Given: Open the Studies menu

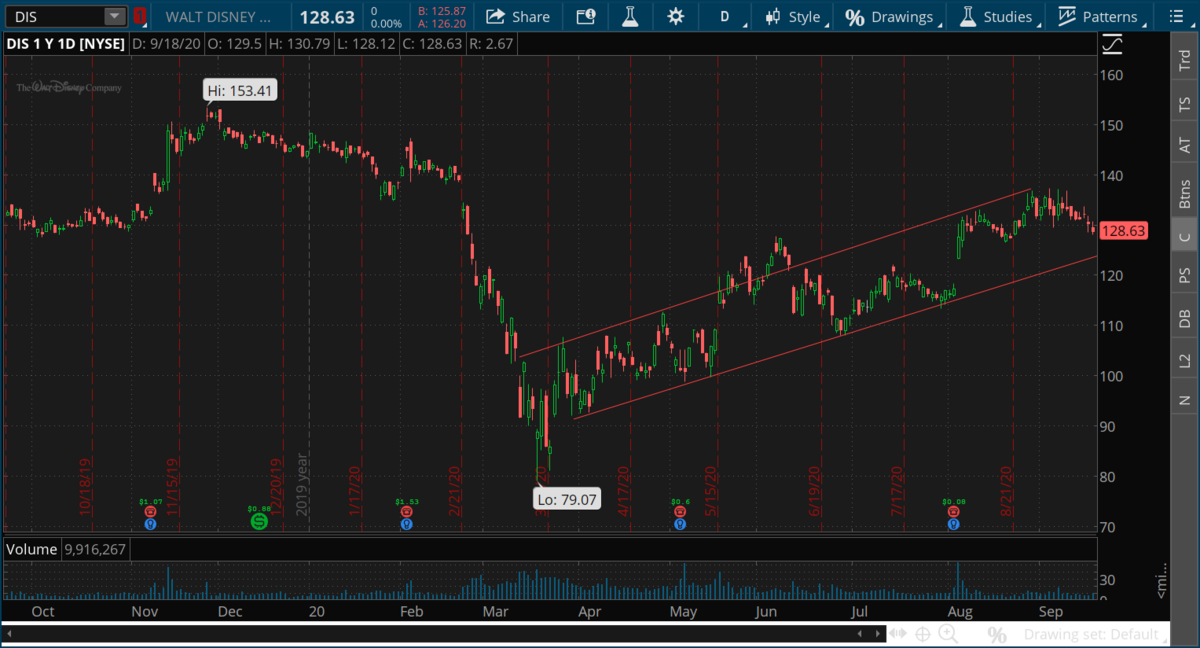Looking at the screenshot, I should tap(999, 16).
